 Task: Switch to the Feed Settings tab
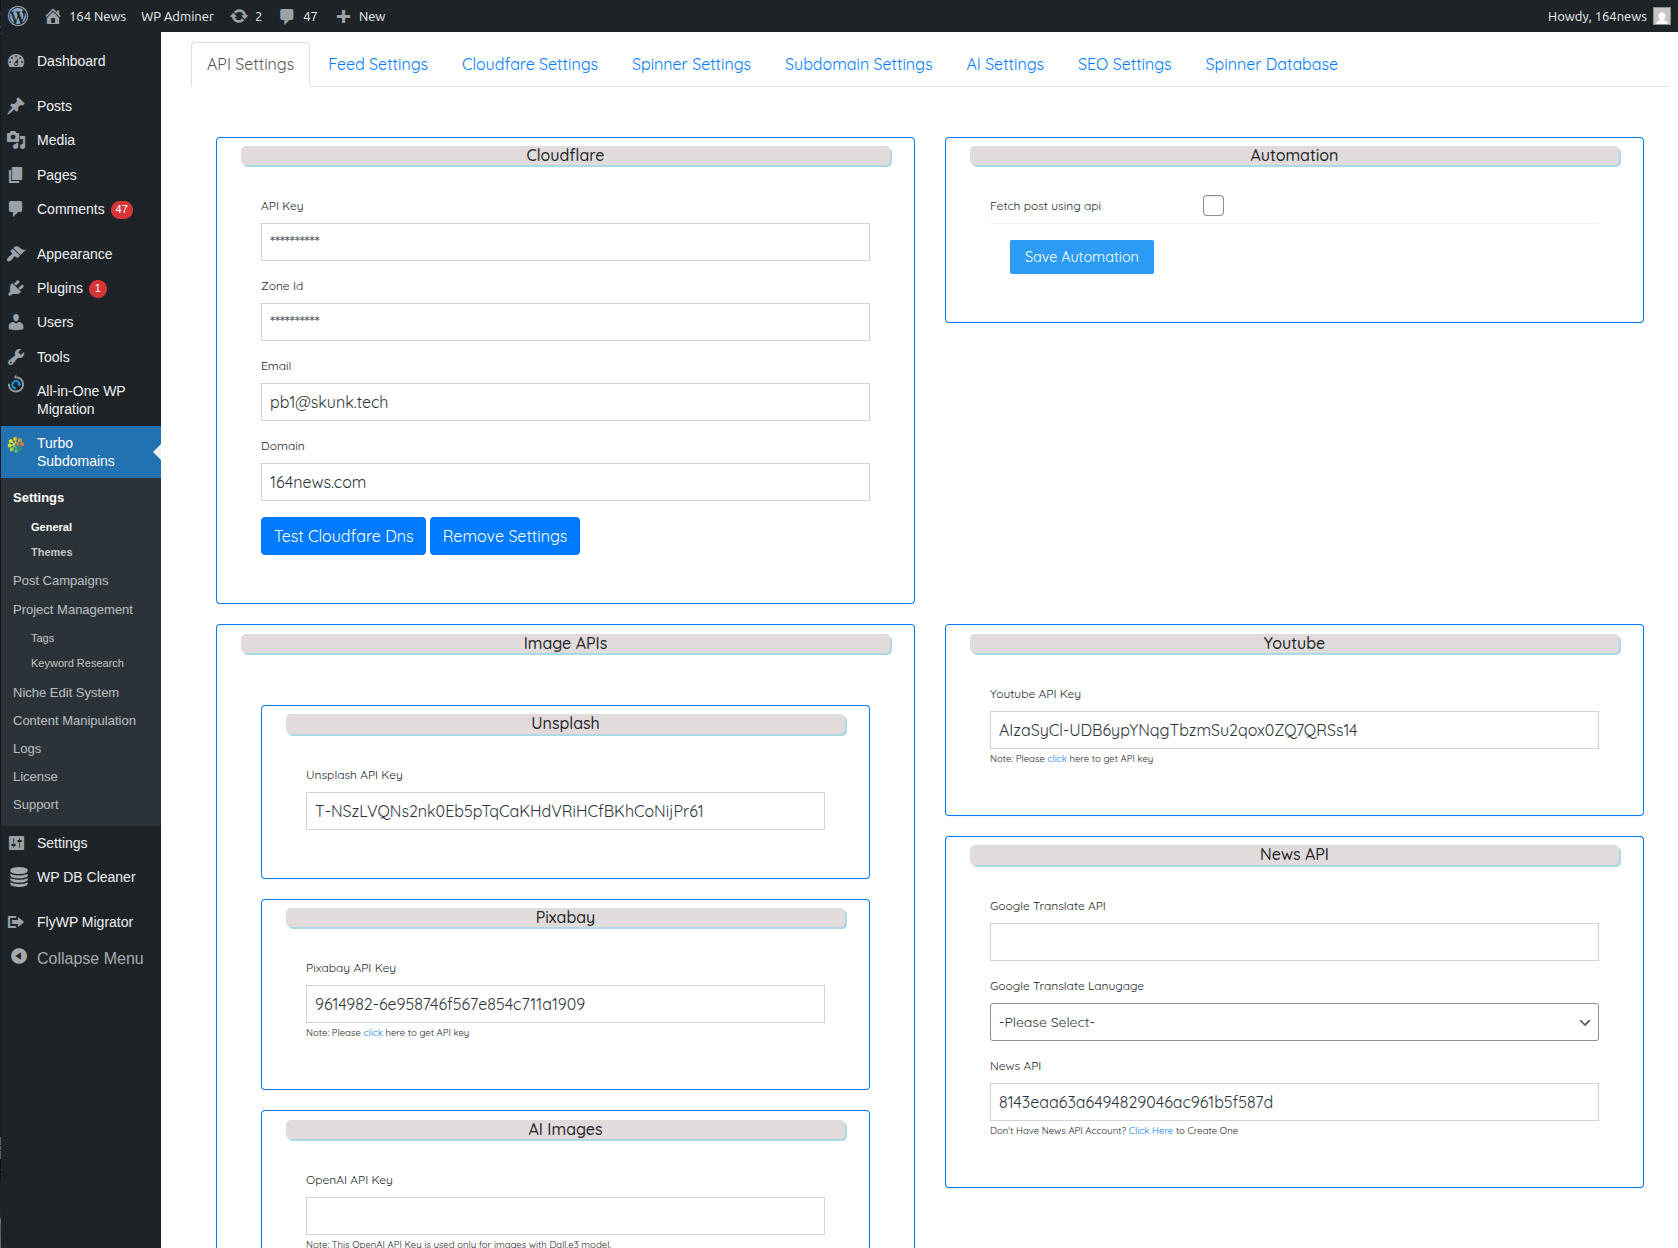tap(378, 64)
